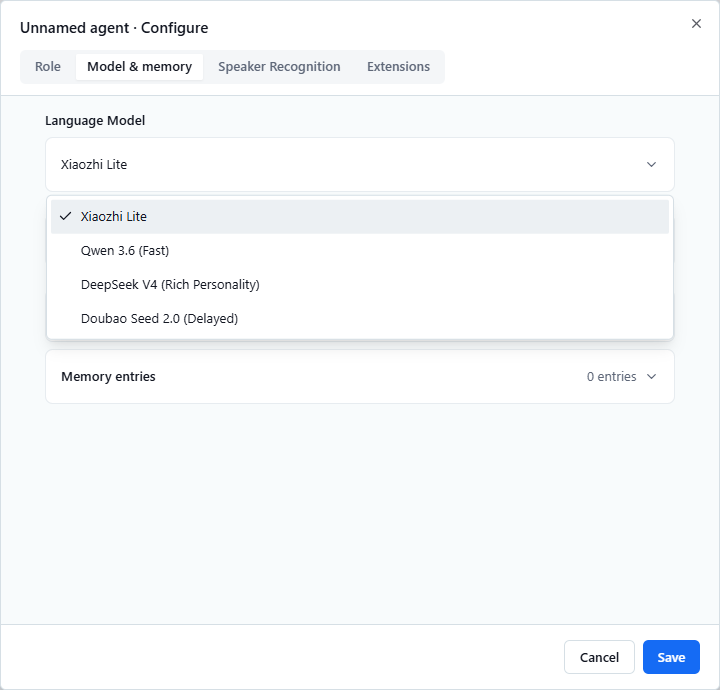
Task: Select DeepSeek V4 (Rich Personality) option
Action: pos(360,285)
